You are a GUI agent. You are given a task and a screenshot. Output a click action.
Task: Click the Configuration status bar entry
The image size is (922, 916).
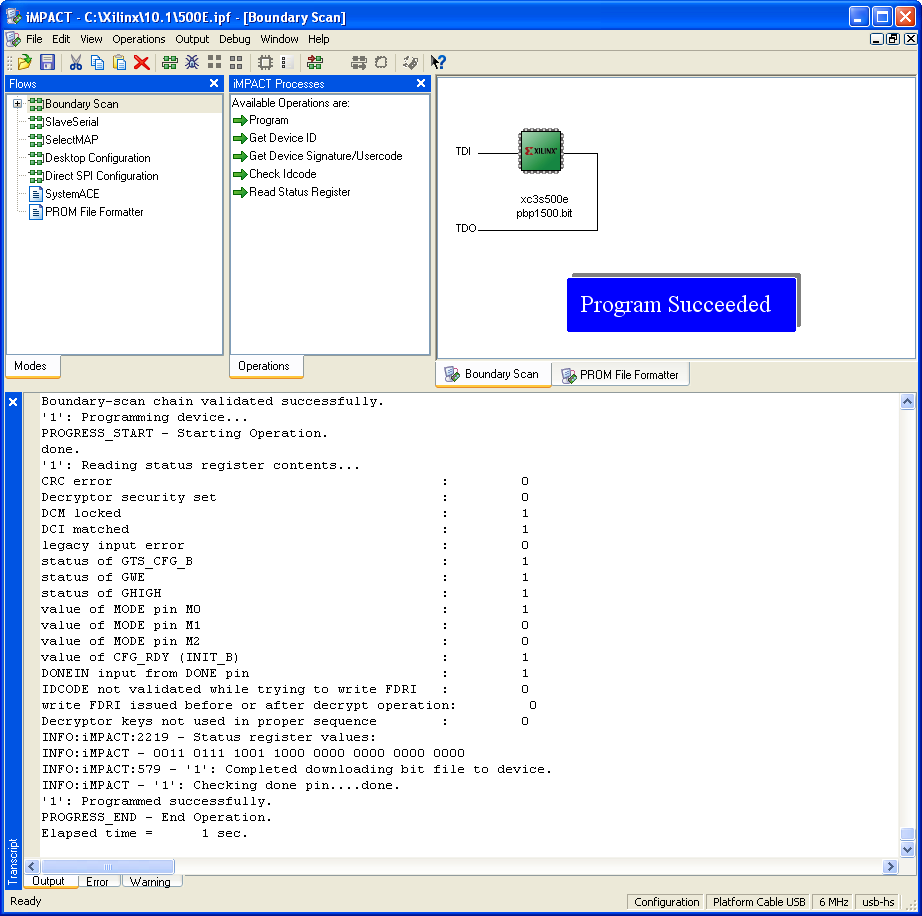coord(667,902)
